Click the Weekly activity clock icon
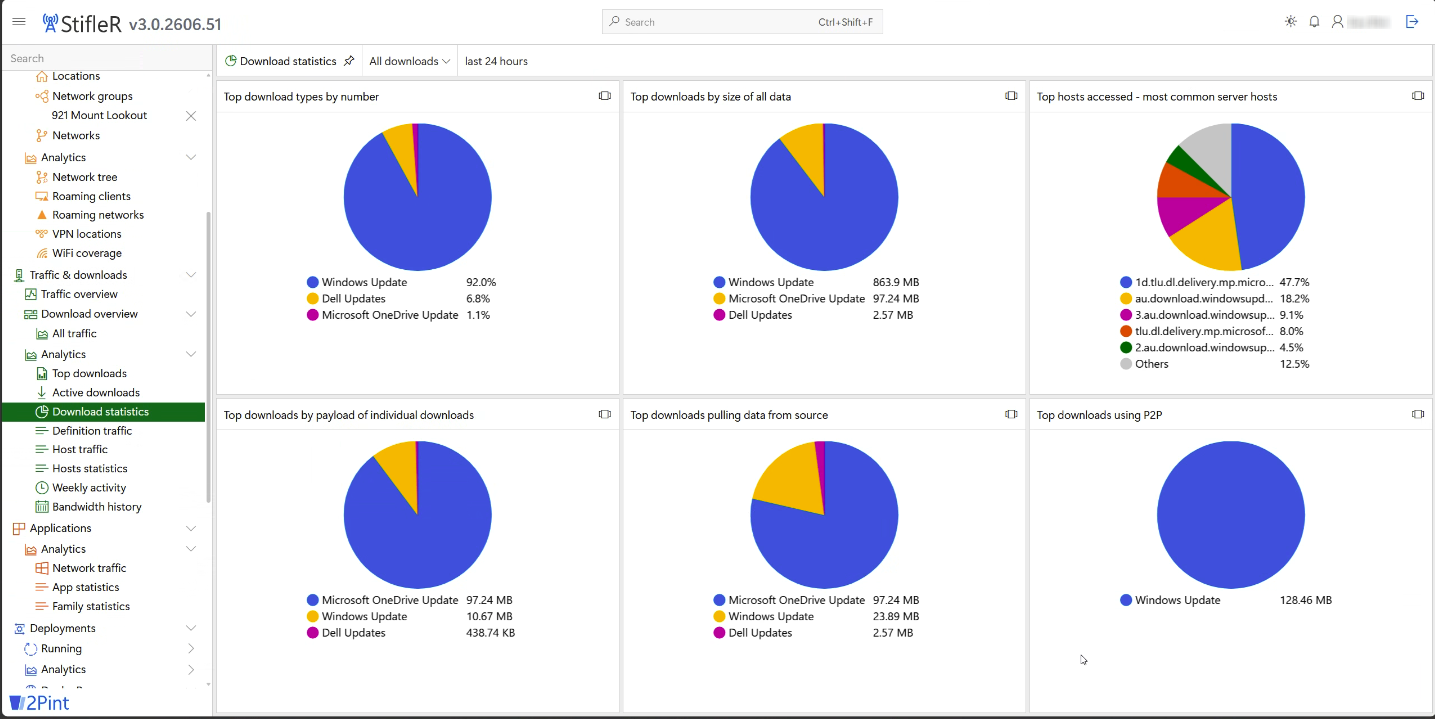The height and width of the screenshot is (719, 1435). point(42,488)
